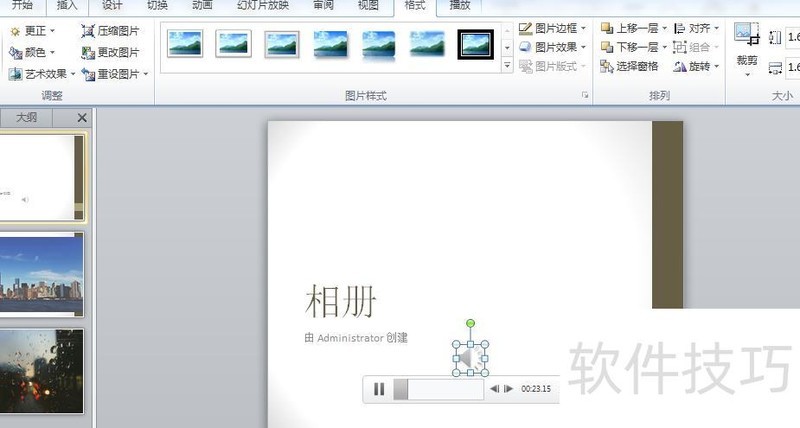Click the 组合 group button
The image size is (800, 428).
point(696,47)
